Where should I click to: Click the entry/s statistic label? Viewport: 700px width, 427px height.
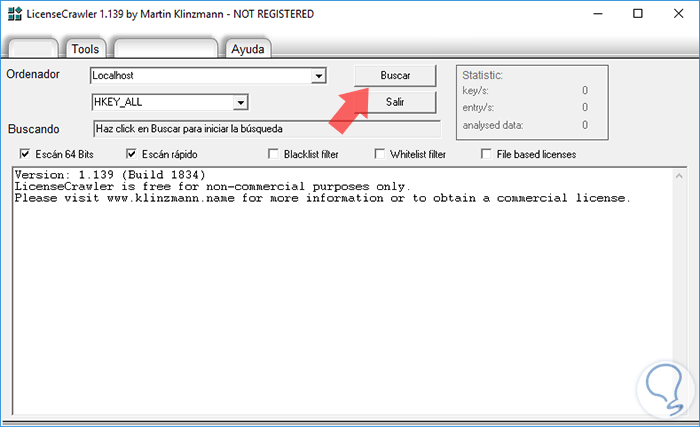[478, 108]
